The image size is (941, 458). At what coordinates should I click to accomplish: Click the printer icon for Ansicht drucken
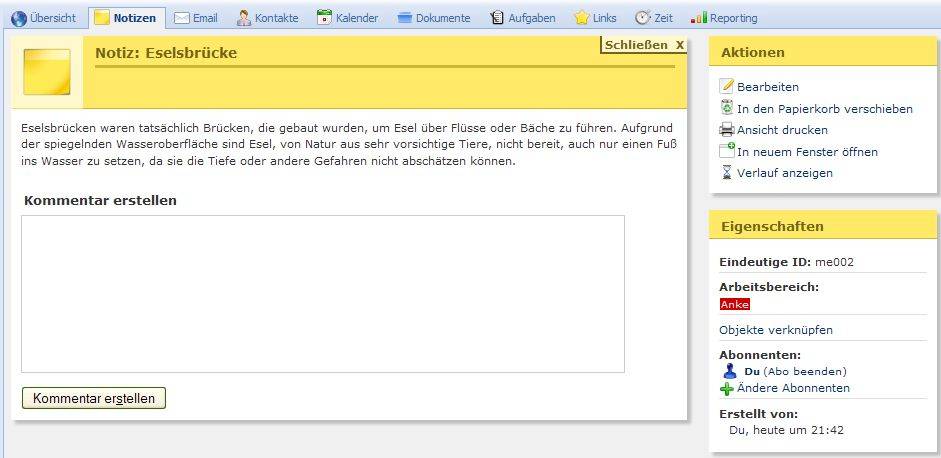point(727,130)
